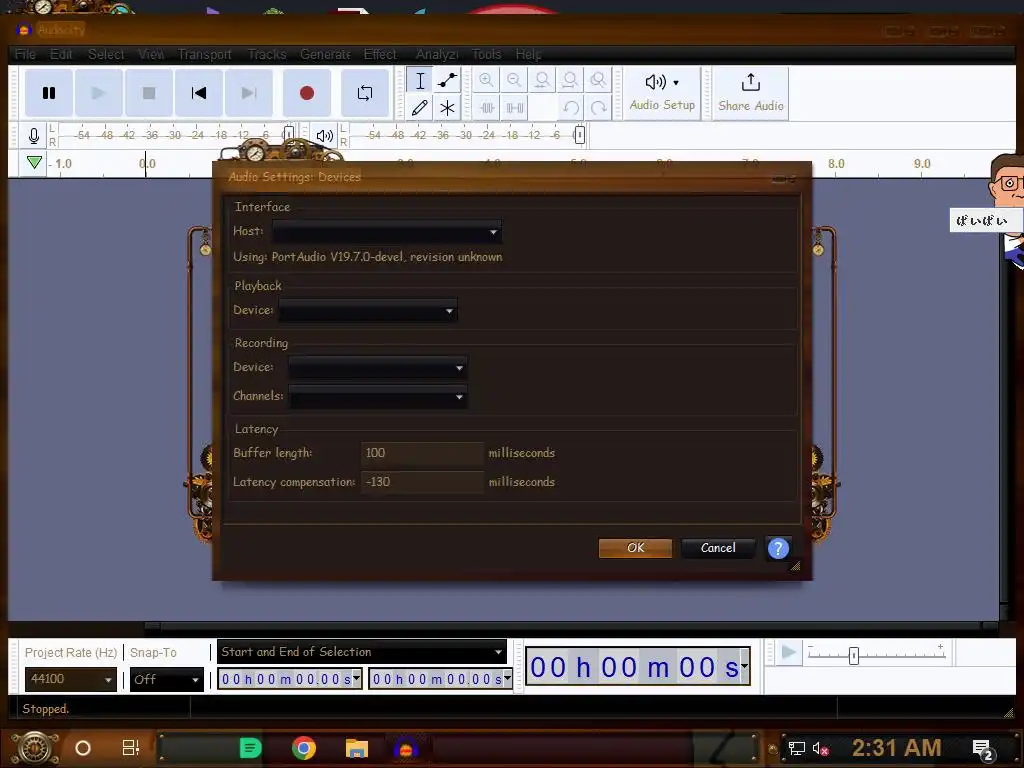The height and width of the screenshot is (768, 1024).
Task: Click the Latency compensation input field
Action: 423,482
